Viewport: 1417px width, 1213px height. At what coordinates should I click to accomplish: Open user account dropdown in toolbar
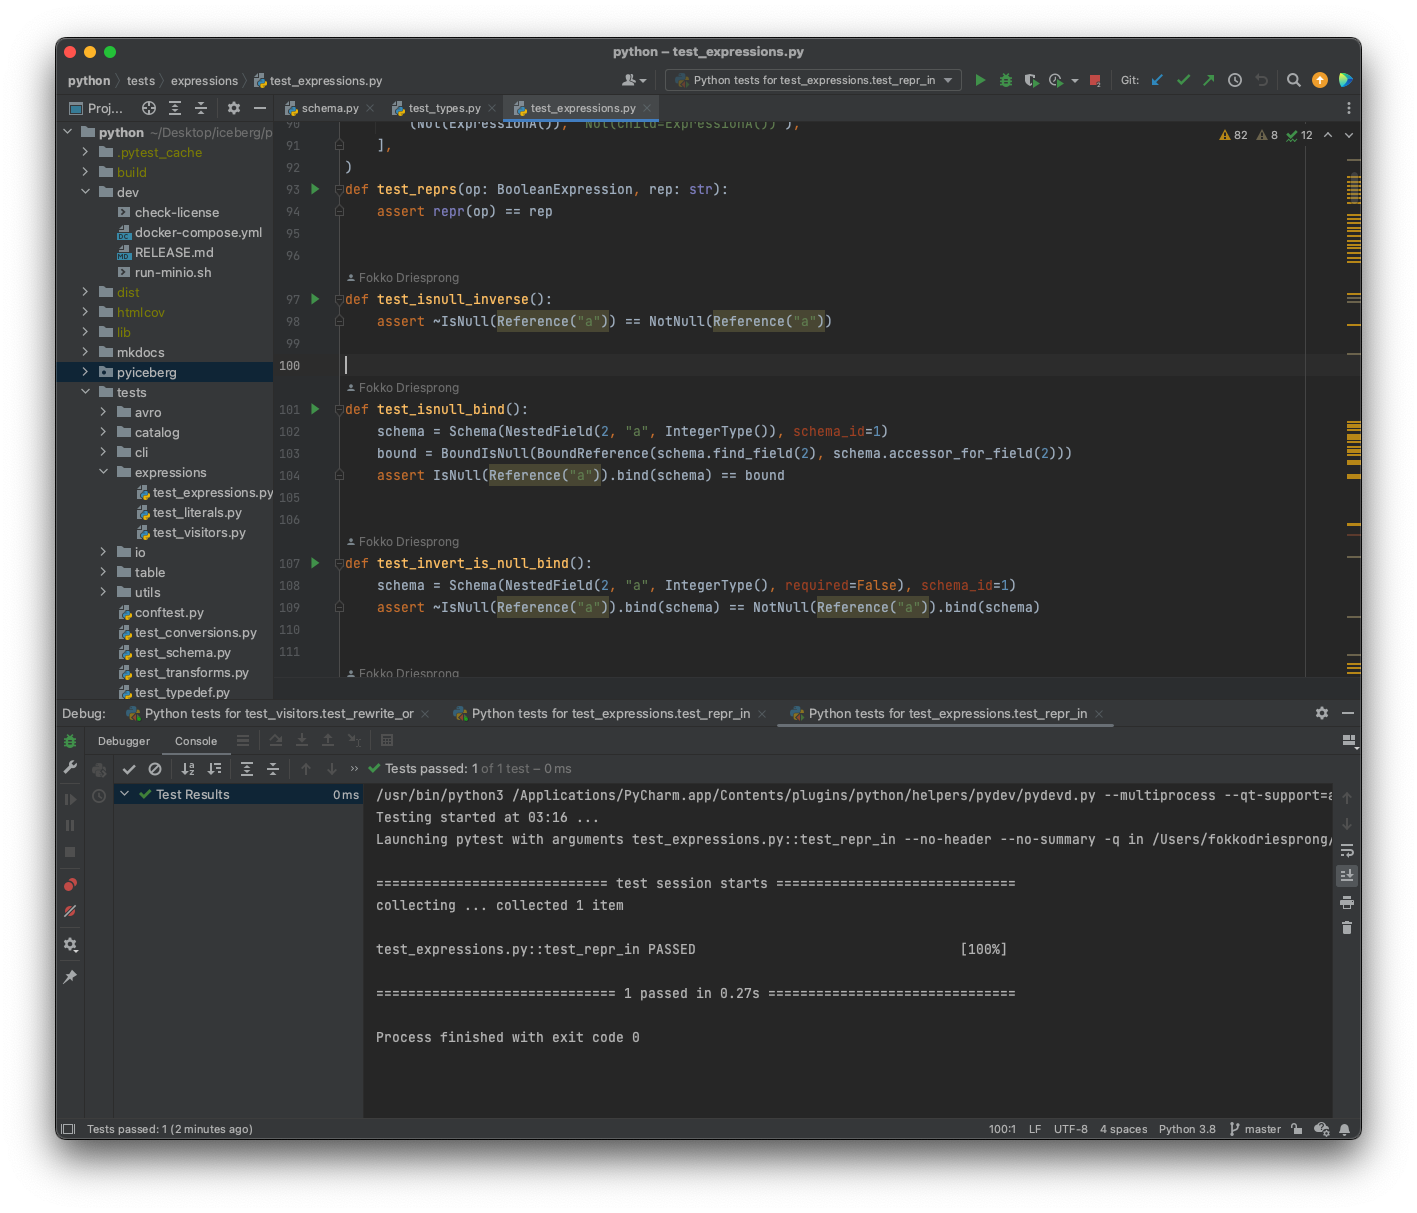(634, 80)
